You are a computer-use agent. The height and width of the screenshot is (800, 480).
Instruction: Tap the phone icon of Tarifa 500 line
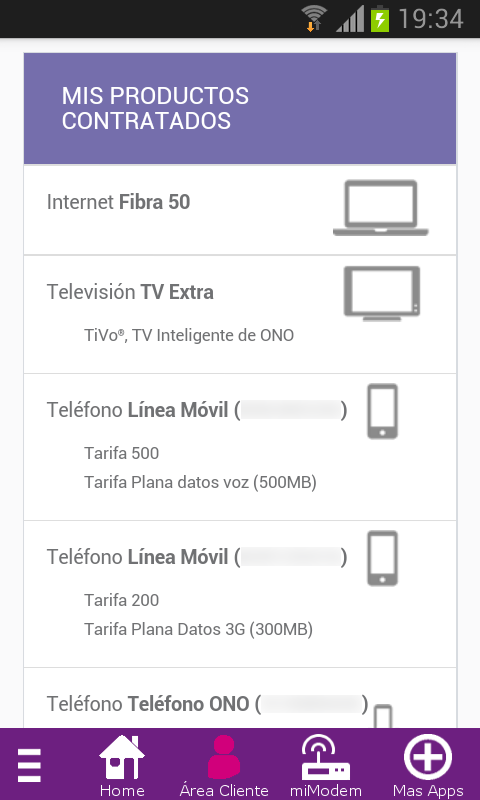pyautogui.click(x=383, y=411)
